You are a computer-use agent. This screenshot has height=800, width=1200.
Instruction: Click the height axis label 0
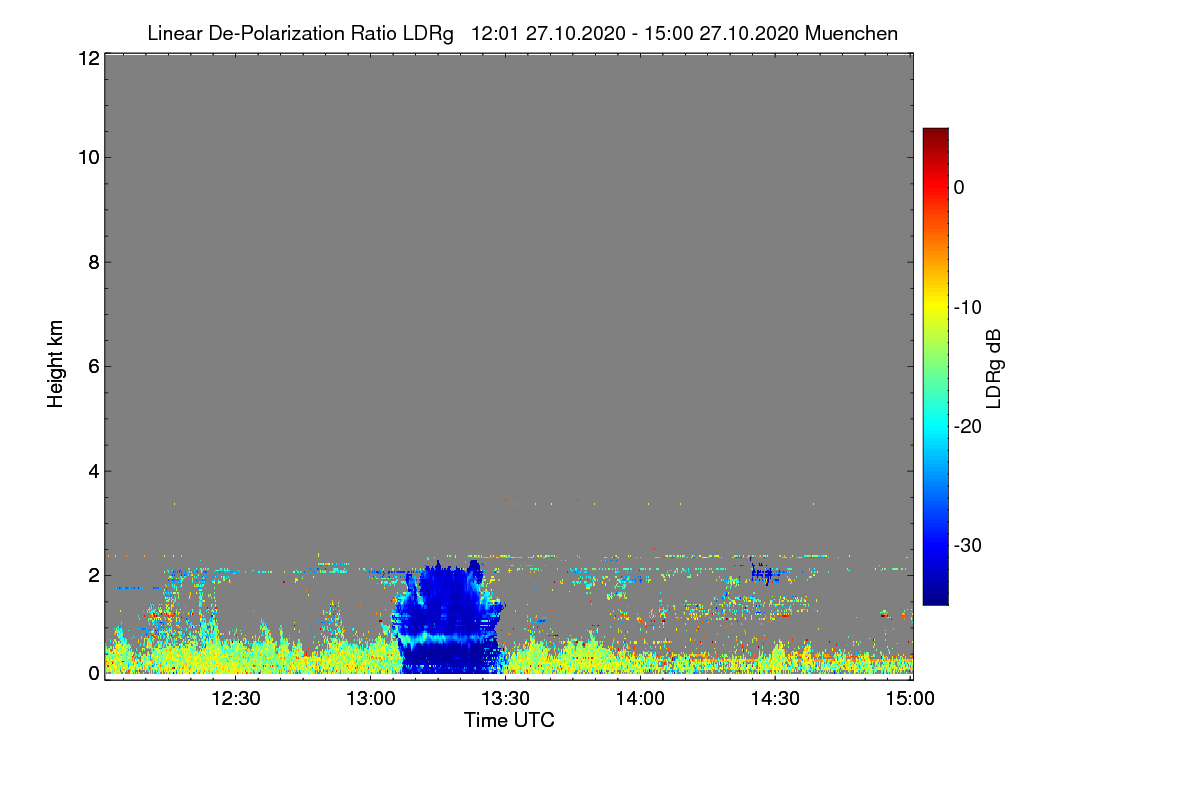[93, 673]
